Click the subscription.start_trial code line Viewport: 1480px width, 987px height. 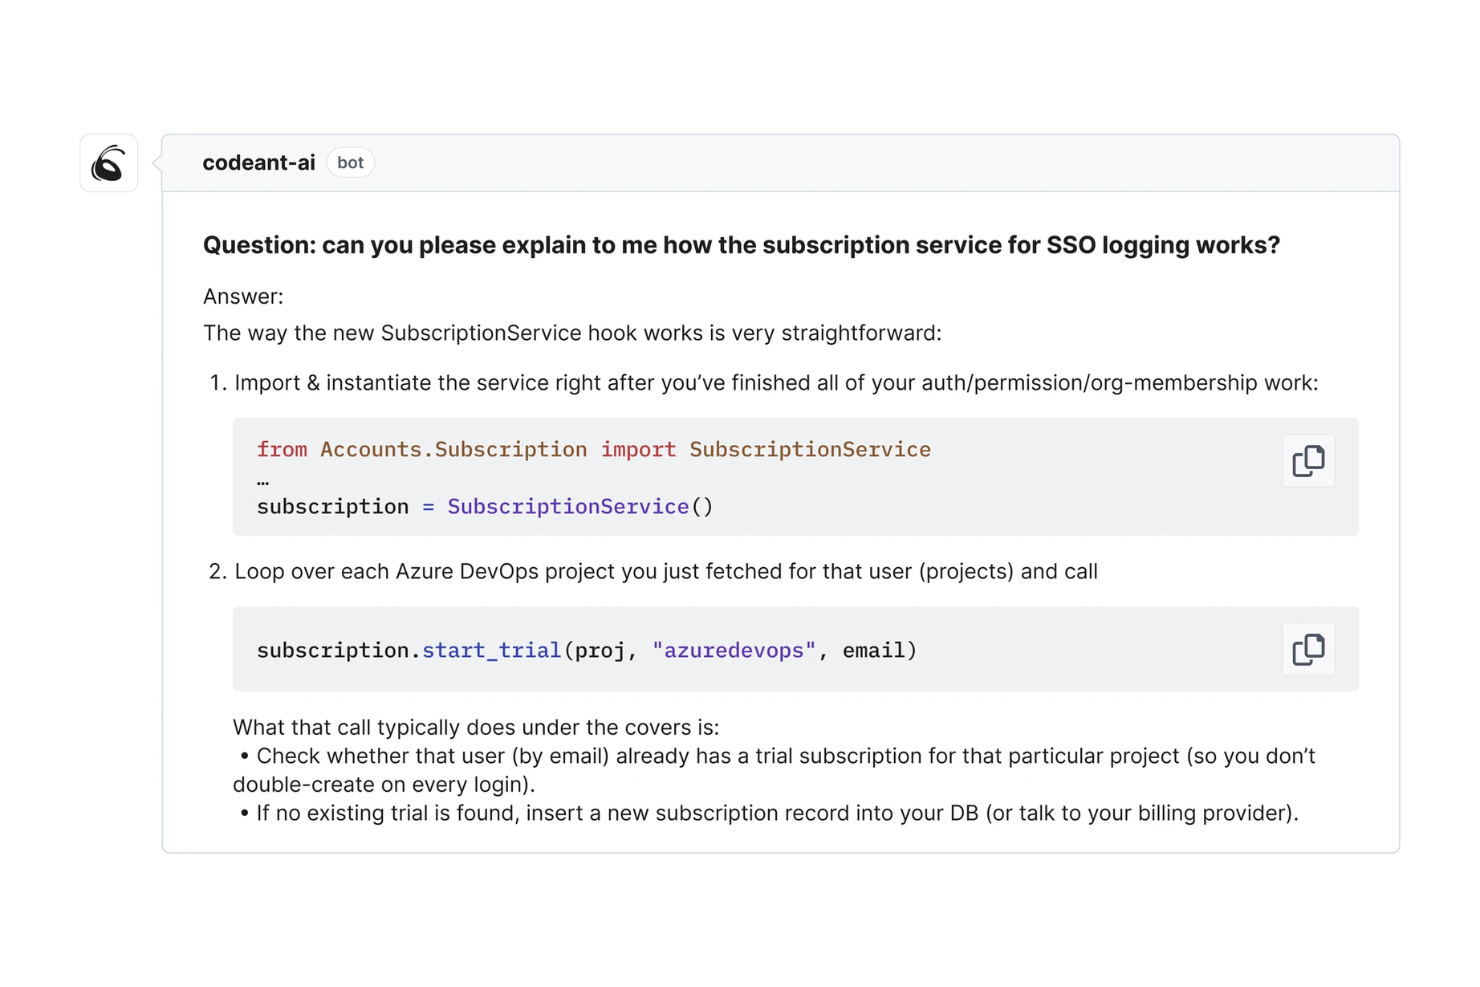tap(587, 651)
